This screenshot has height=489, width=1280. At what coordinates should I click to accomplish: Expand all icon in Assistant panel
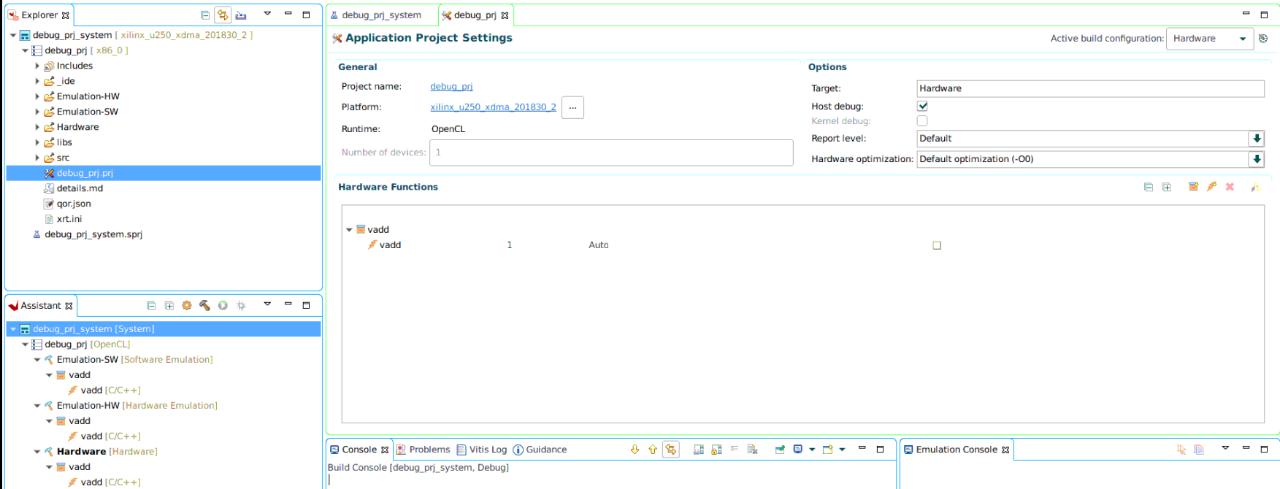169,305
